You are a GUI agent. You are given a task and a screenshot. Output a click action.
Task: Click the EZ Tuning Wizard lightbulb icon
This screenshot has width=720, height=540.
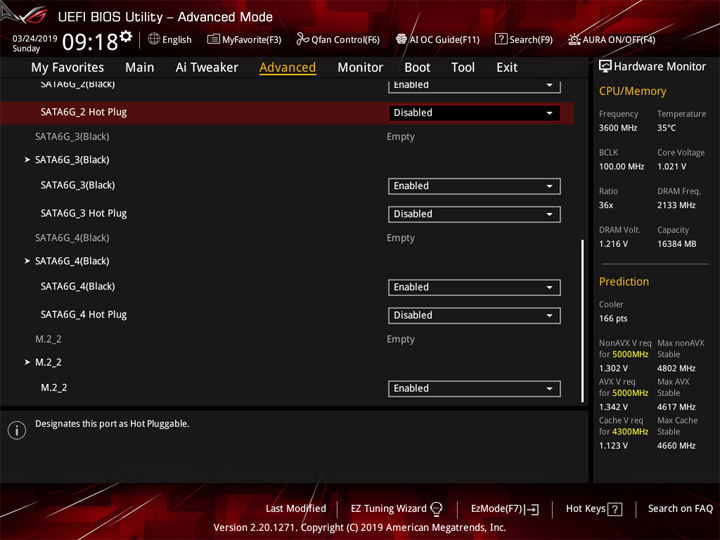[x=436, y=508]
